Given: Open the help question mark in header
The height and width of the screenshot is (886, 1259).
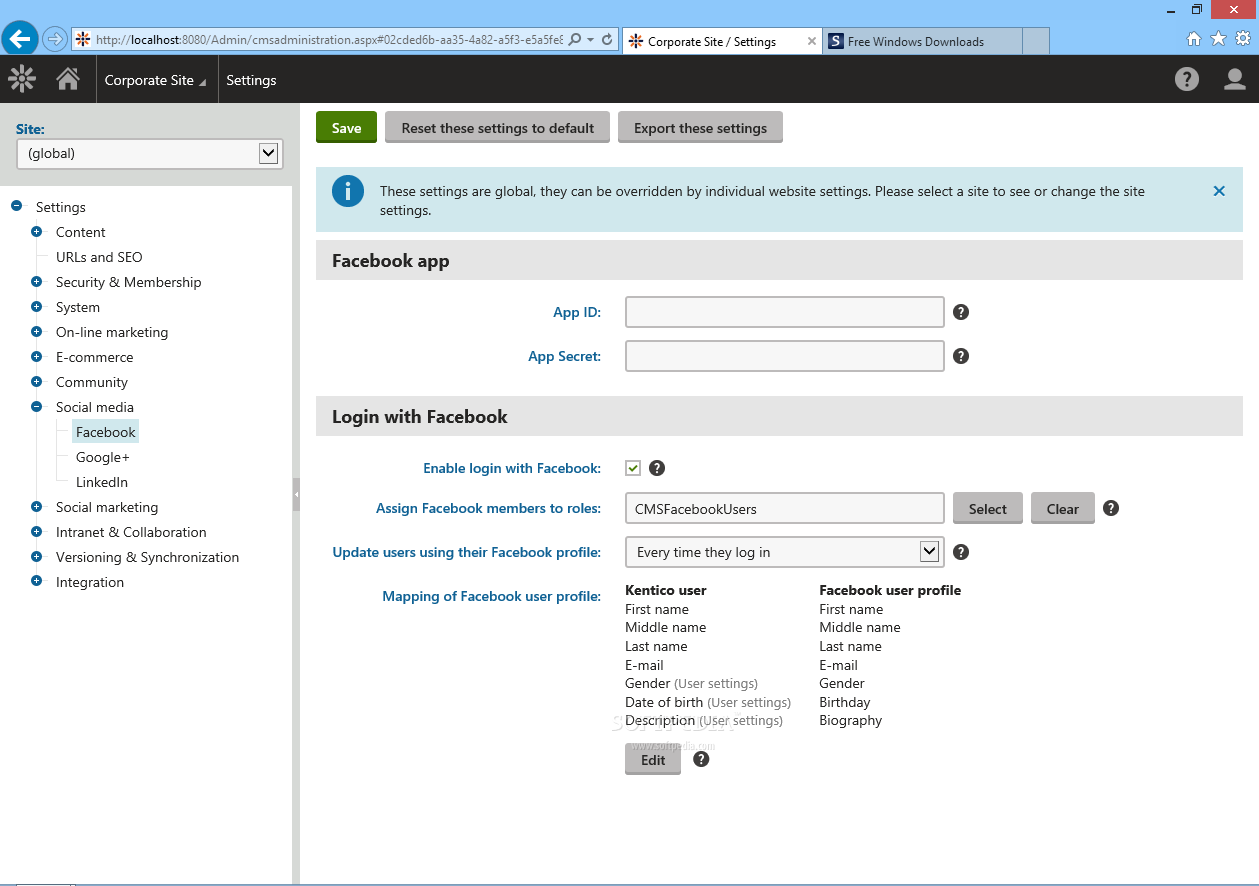Looking at the screenshot, I should point(1187,79).
